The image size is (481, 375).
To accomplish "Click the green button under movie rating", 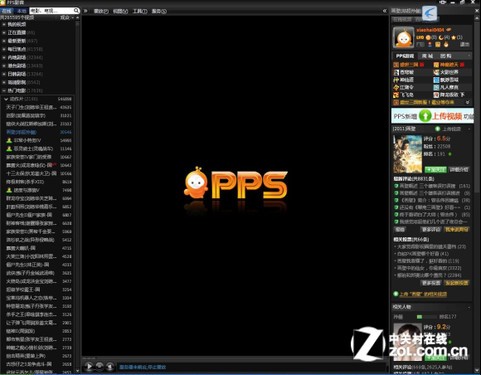I will (x=435, y=170).
